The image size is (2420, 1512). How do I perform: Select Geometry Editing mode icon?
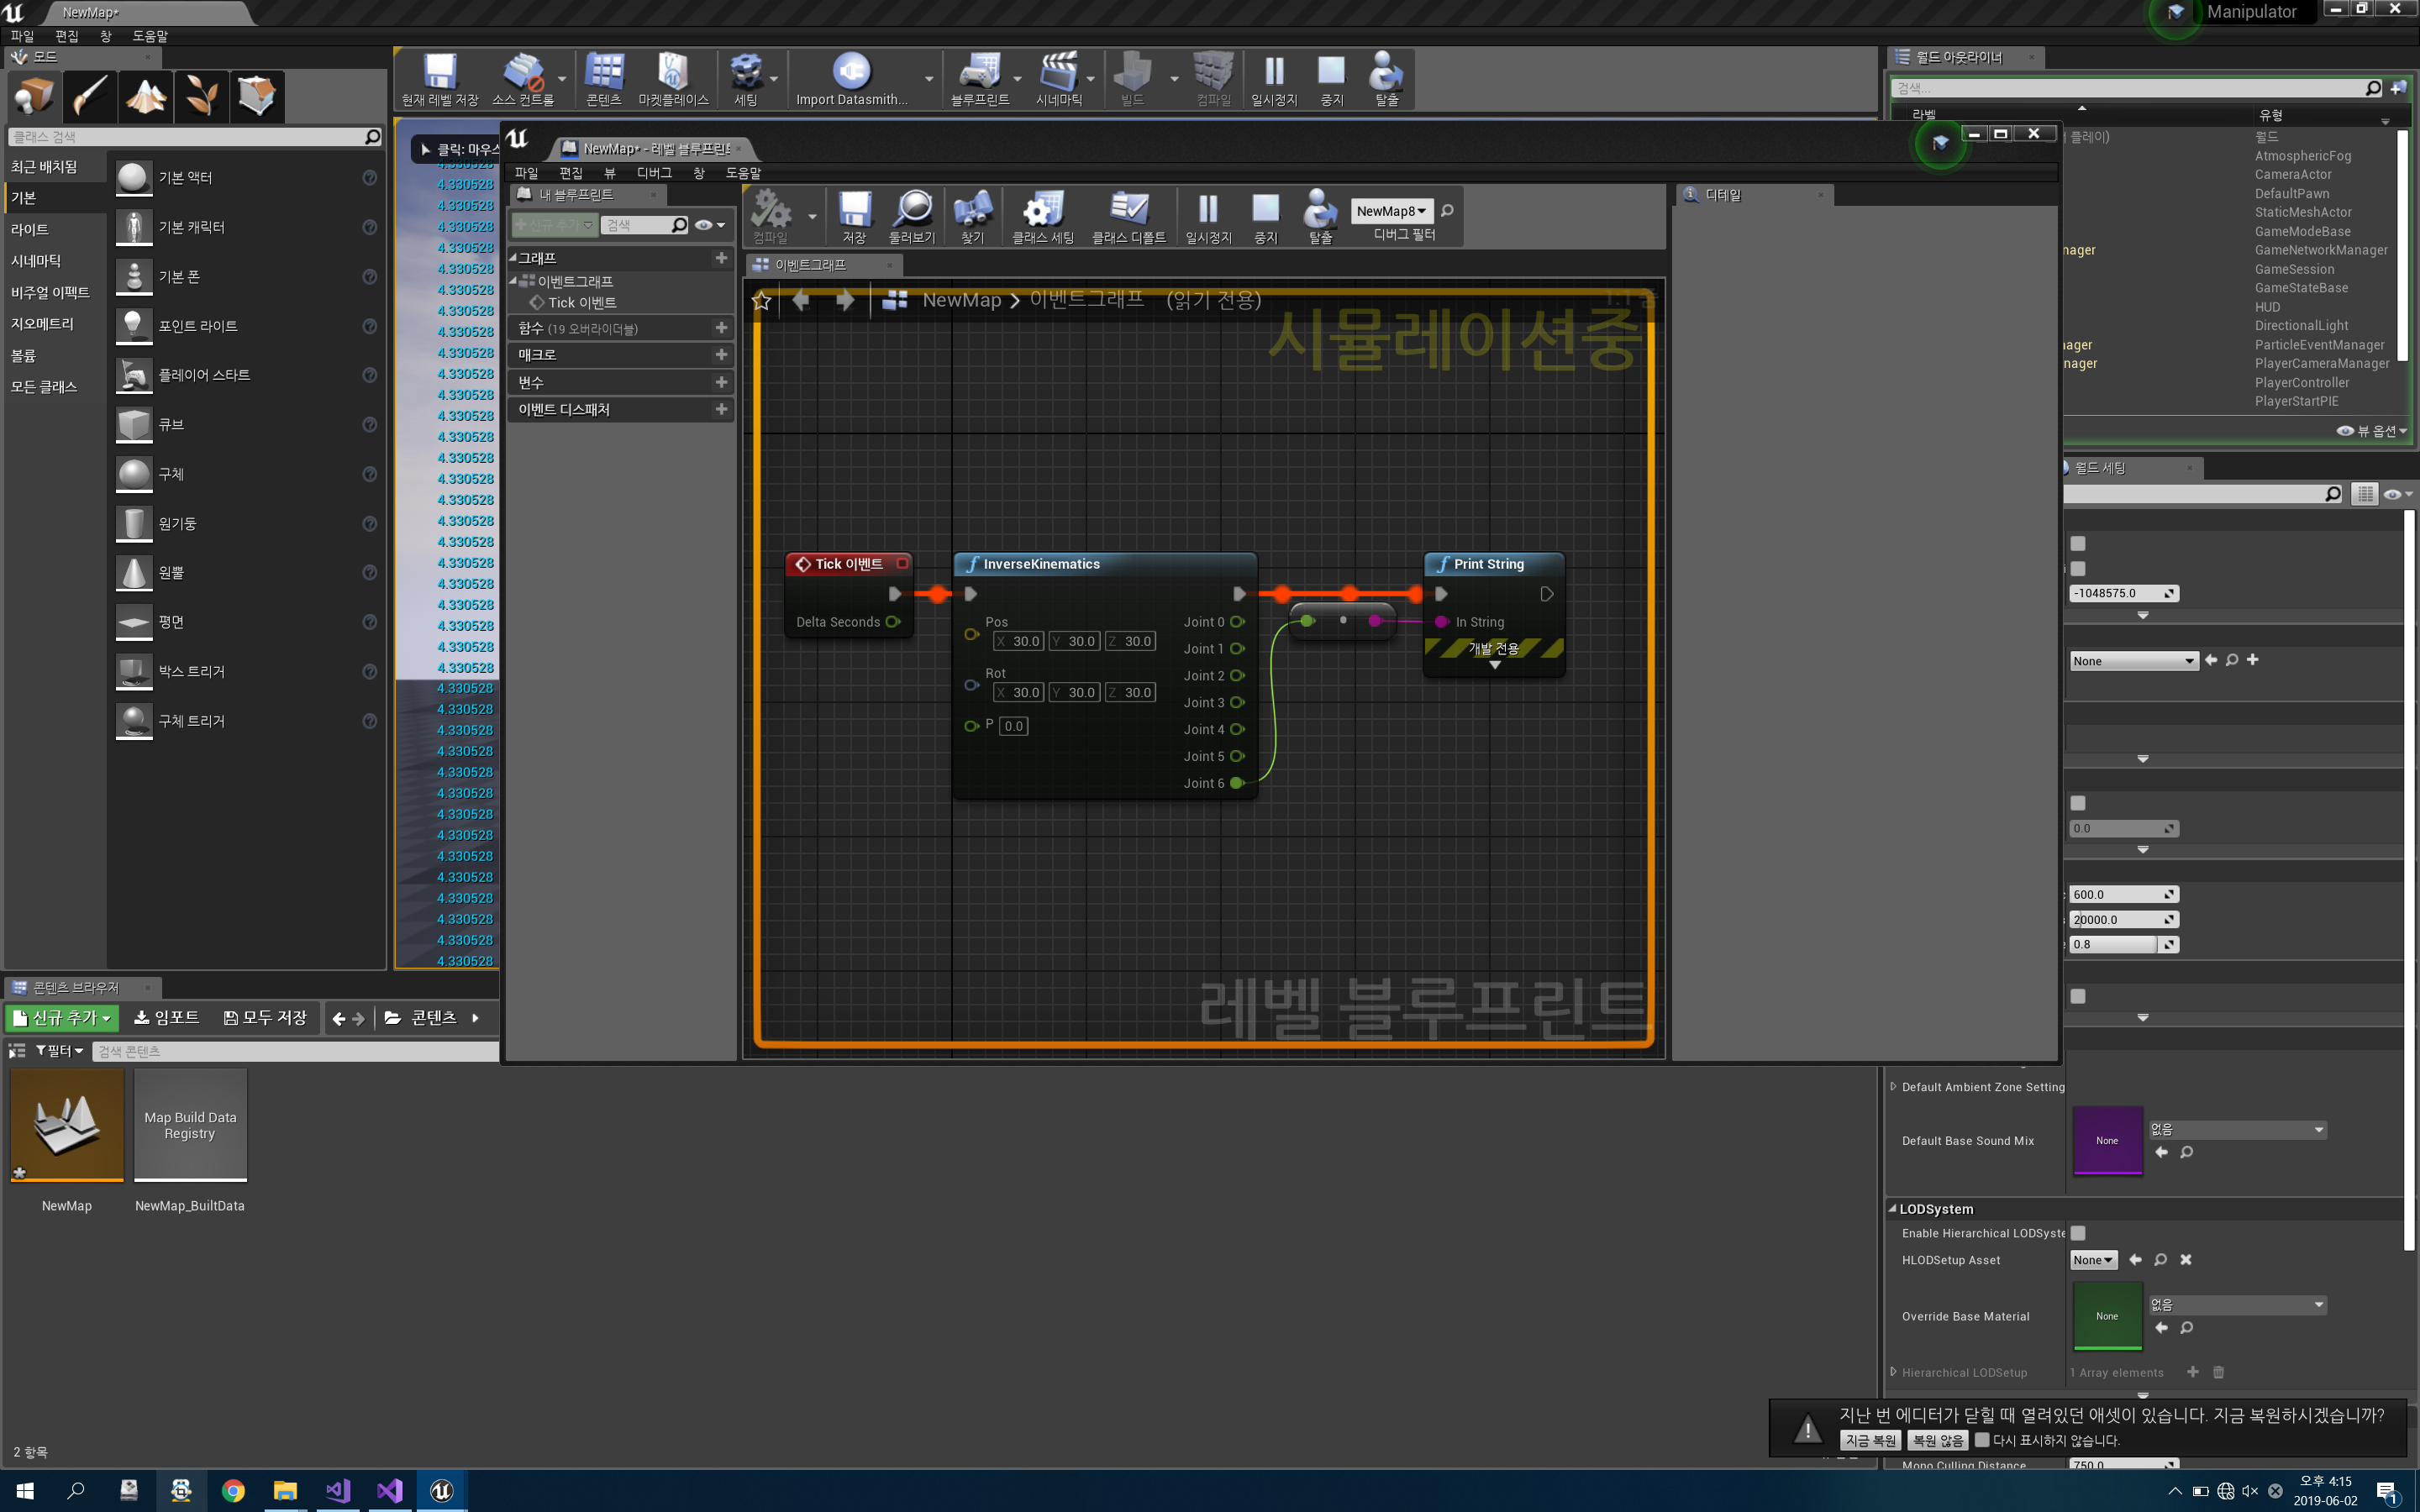pyautogui.click(x=258, y=96)
